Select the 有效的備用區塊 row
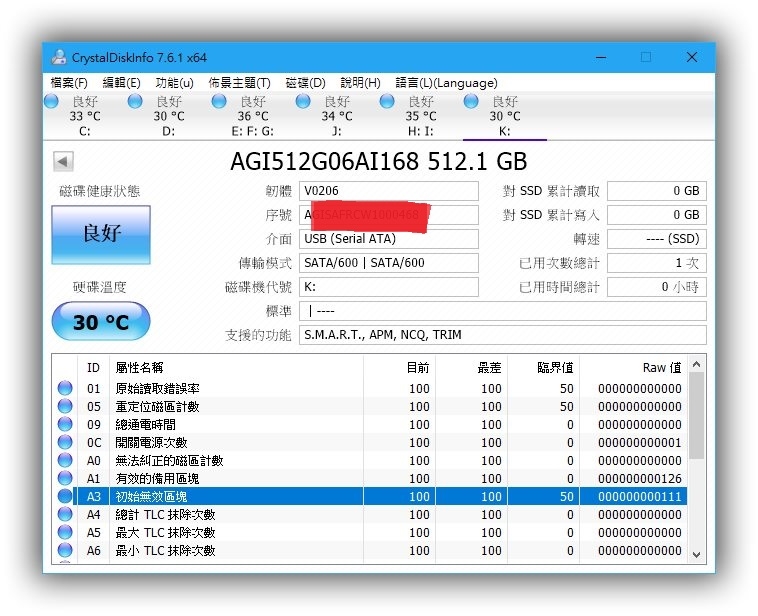This screenshot has height=616, width=758. coord(369,478)
